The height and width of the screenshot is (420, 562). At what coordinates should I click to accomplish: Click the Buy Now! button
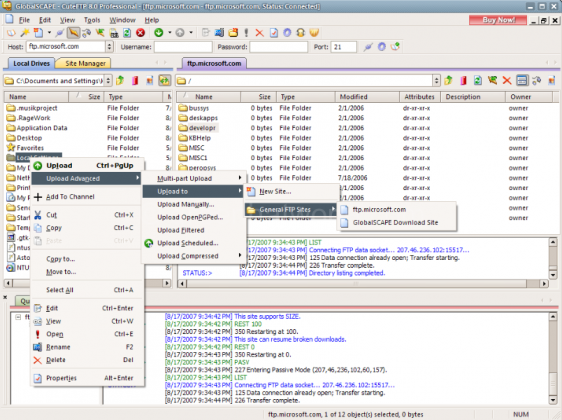[498, 20]
